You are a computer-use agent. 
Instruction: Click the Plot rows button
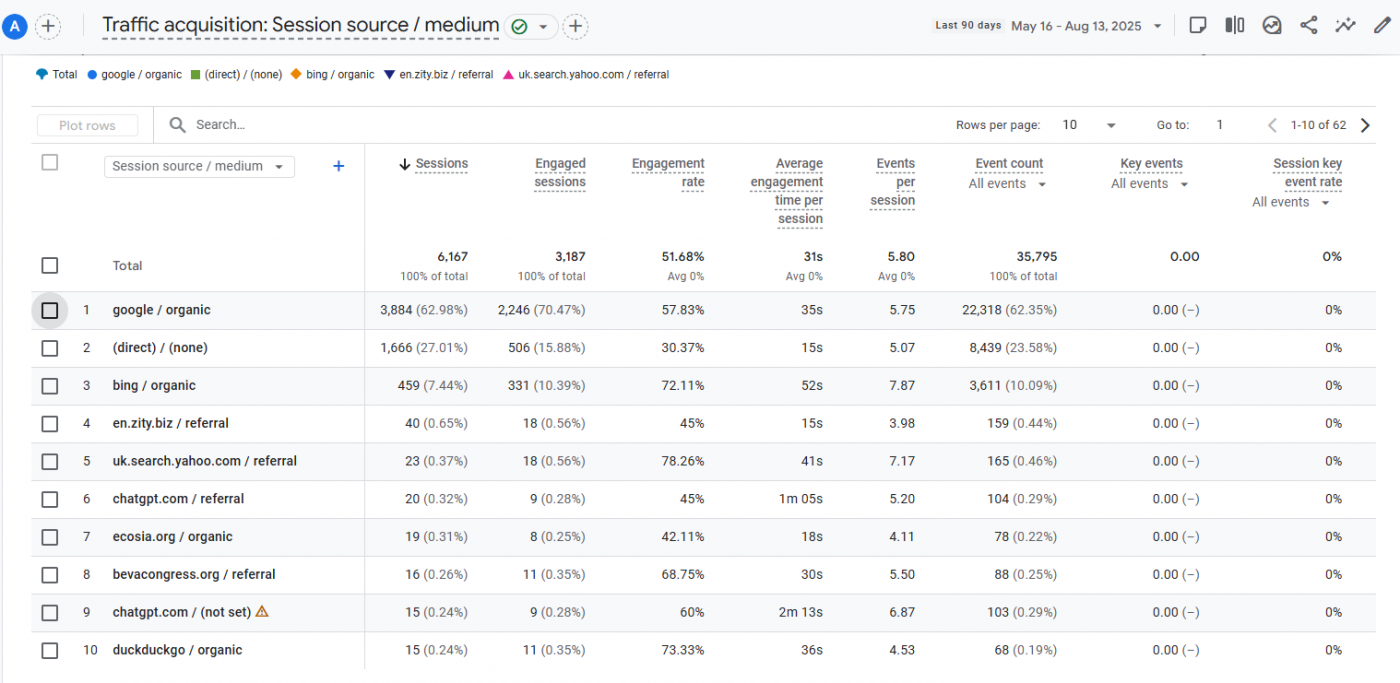pos(87,125)
